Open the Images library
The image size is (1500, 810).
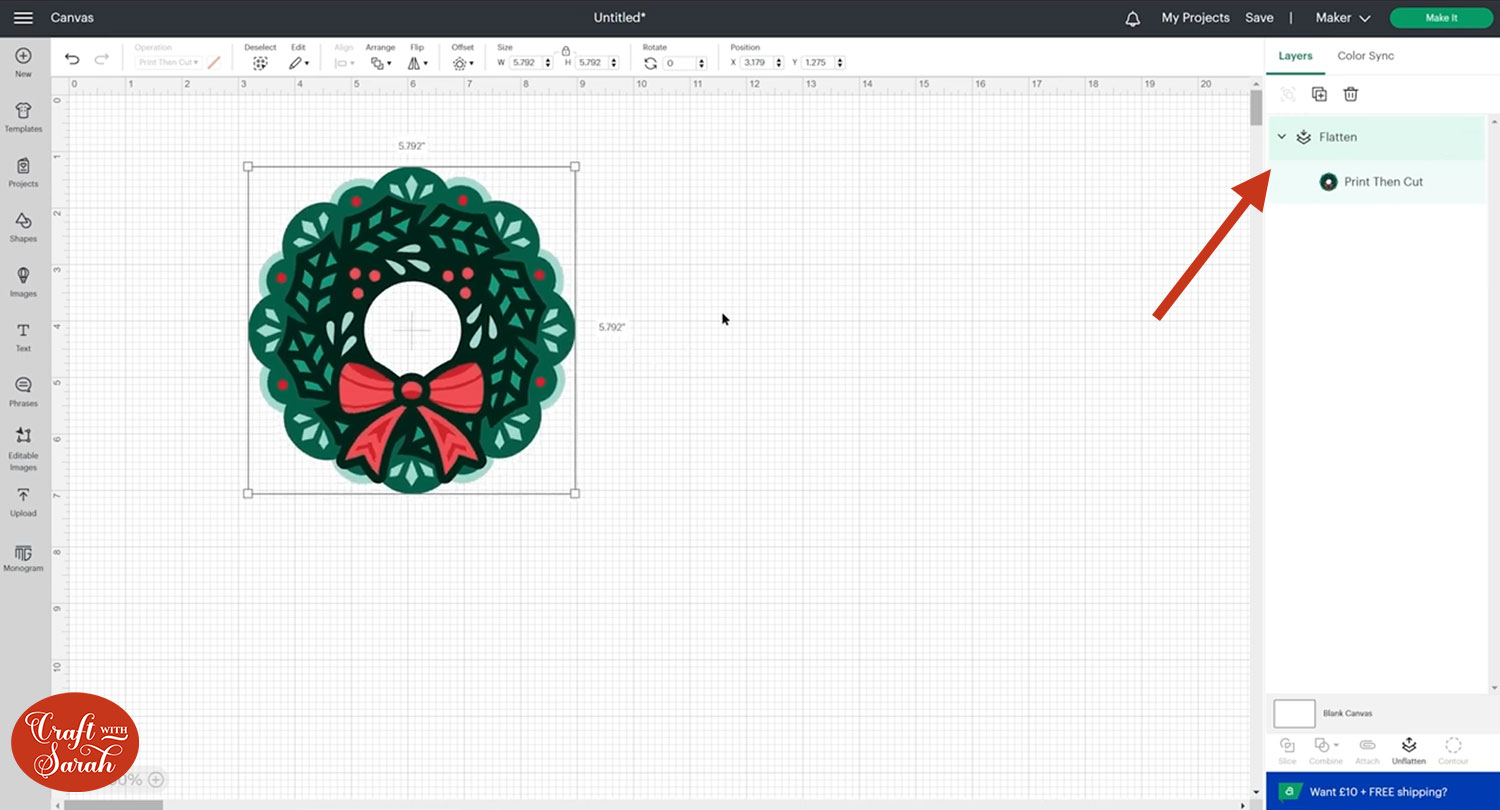pos(23,281)
